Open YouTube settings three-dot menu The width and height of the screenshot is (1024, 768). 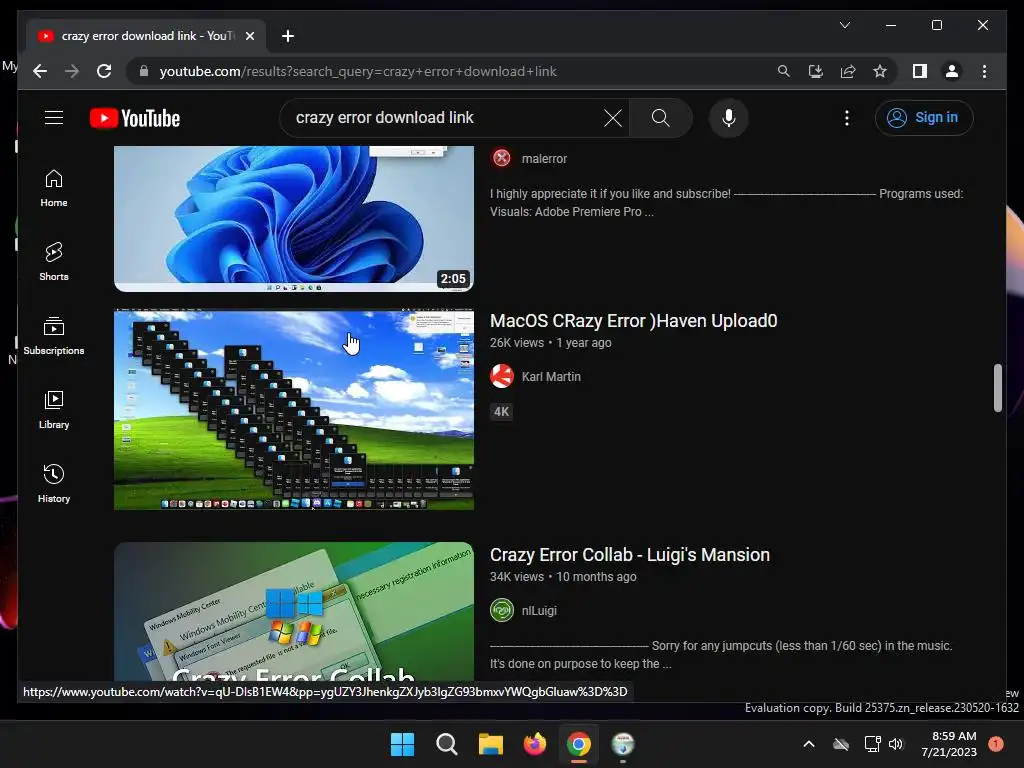(x=846, y=118)
